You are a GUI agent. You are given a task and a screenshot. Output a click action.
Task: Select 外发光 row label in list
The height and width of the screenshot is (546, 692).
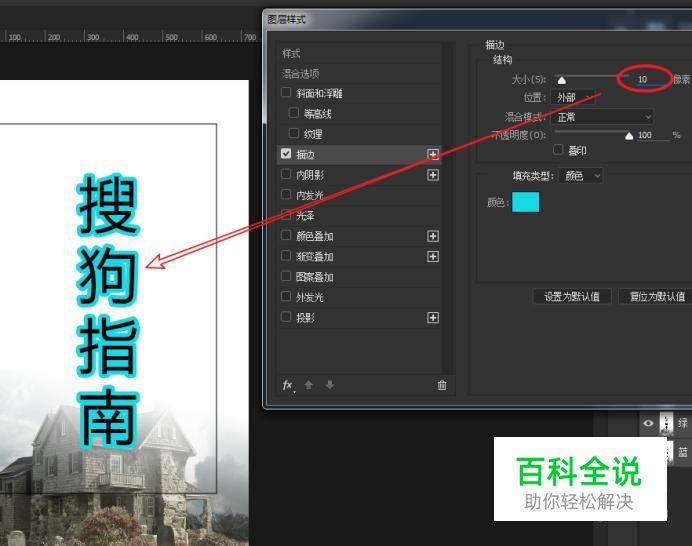click(310, 297)
